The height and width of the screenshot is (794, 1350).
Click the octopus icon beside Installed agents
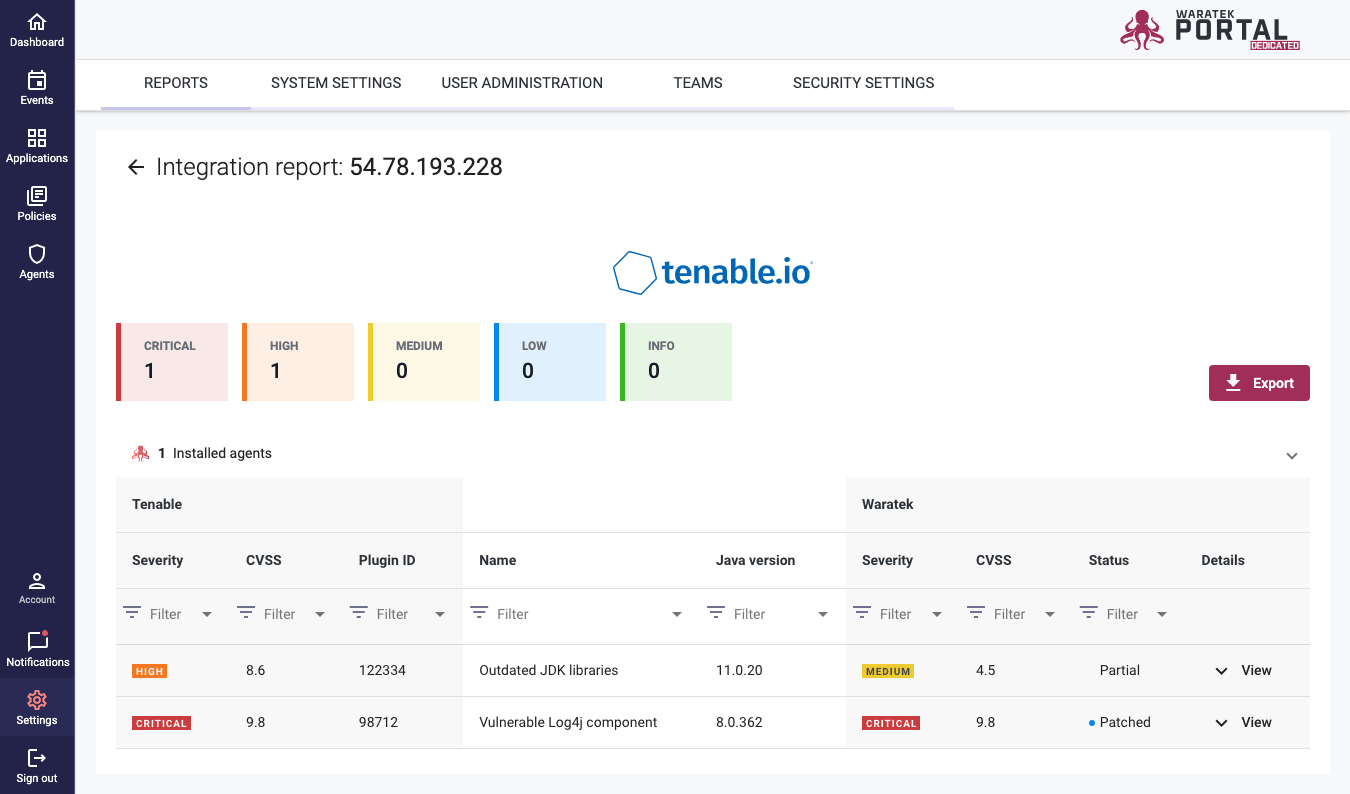coord(141,453)
